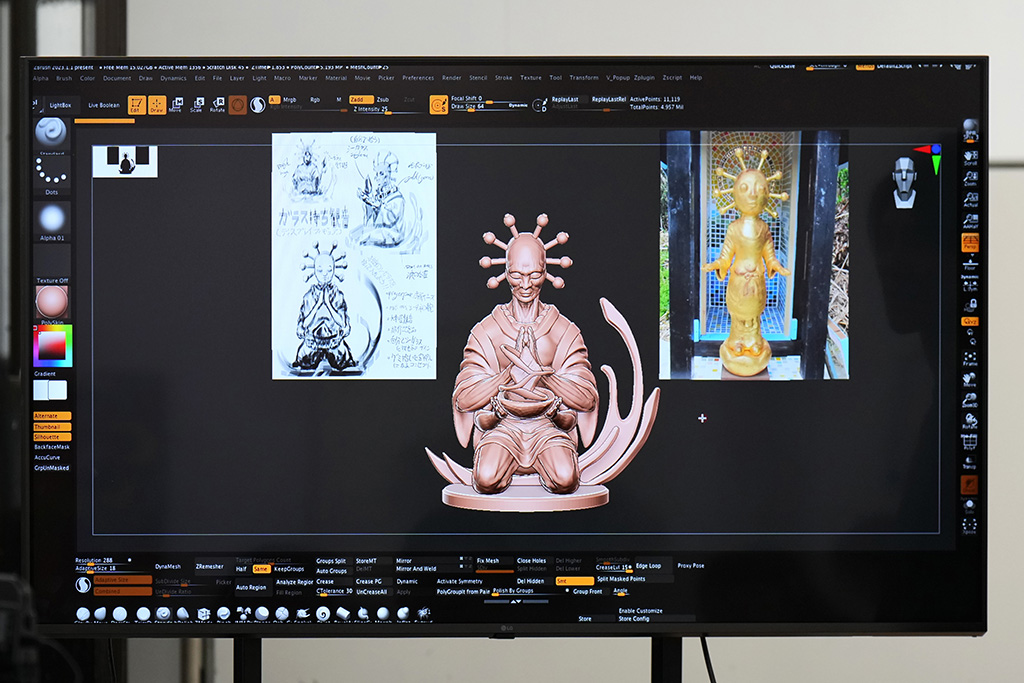The height and width of the screenshot is (683, 1024).
Task: Click the Frame mesh icon
Action: [x=970, y=358]
